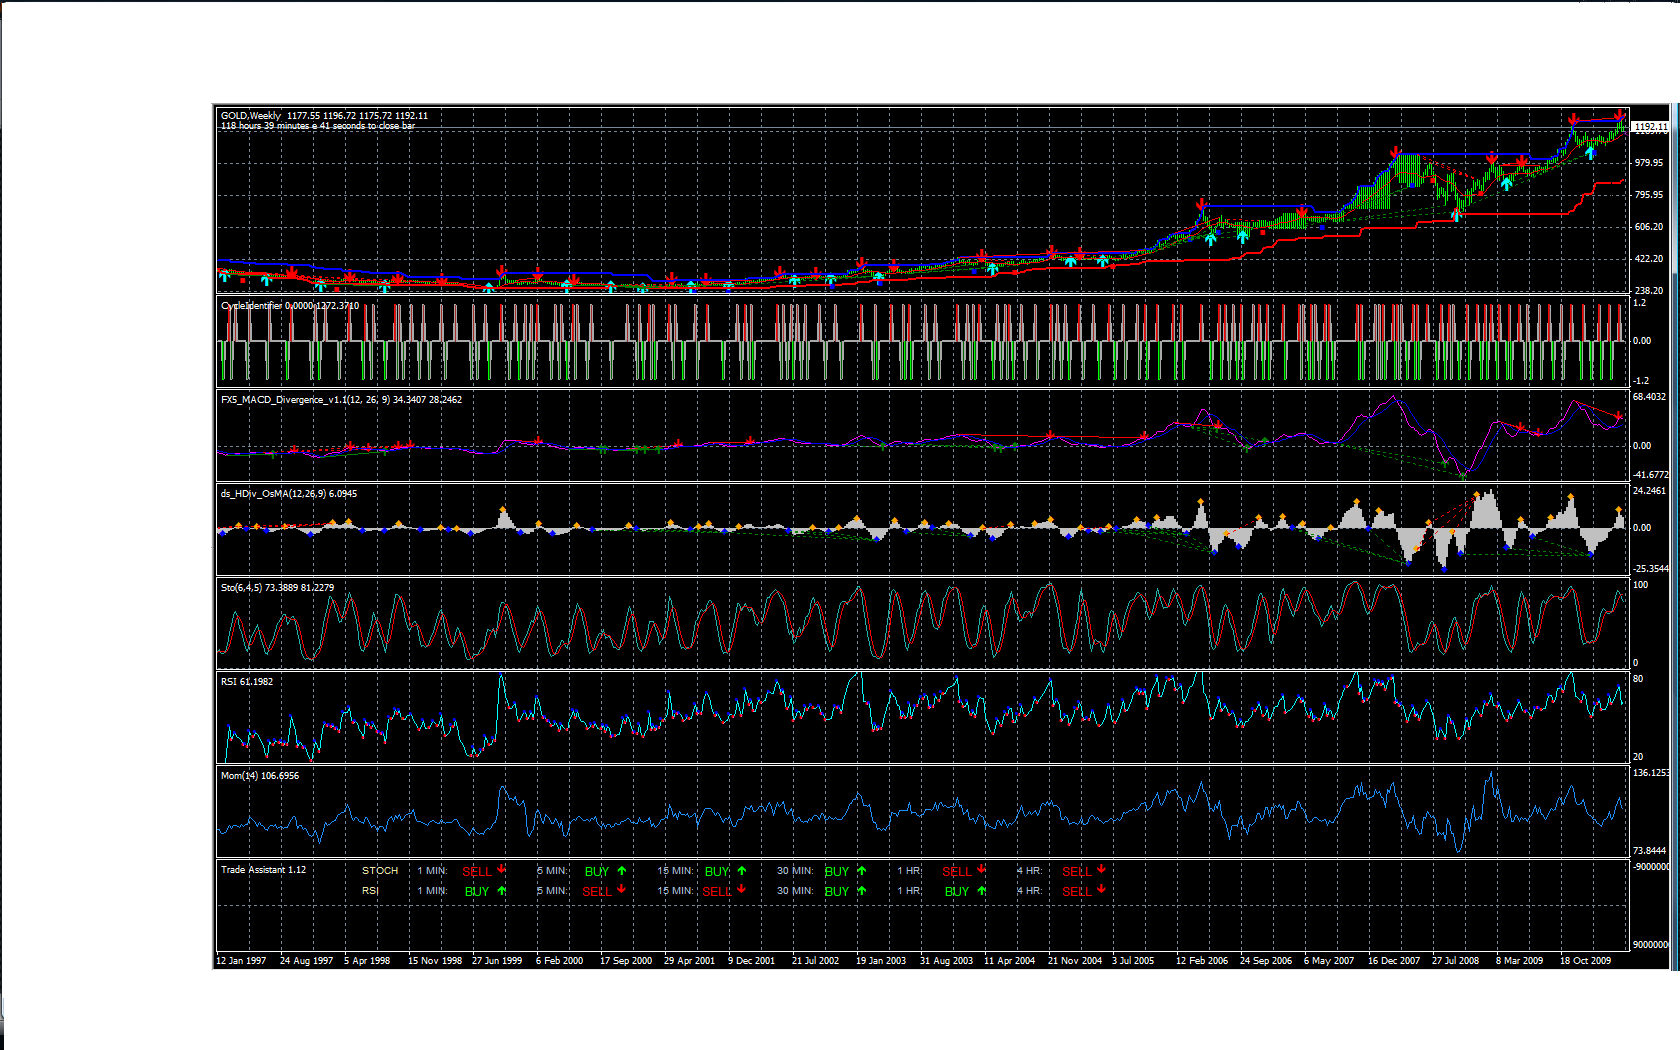1680x1050 pixels.
Task: Click the RSI 4 HR red sell arrow
Action: [x=1102, y=889]
